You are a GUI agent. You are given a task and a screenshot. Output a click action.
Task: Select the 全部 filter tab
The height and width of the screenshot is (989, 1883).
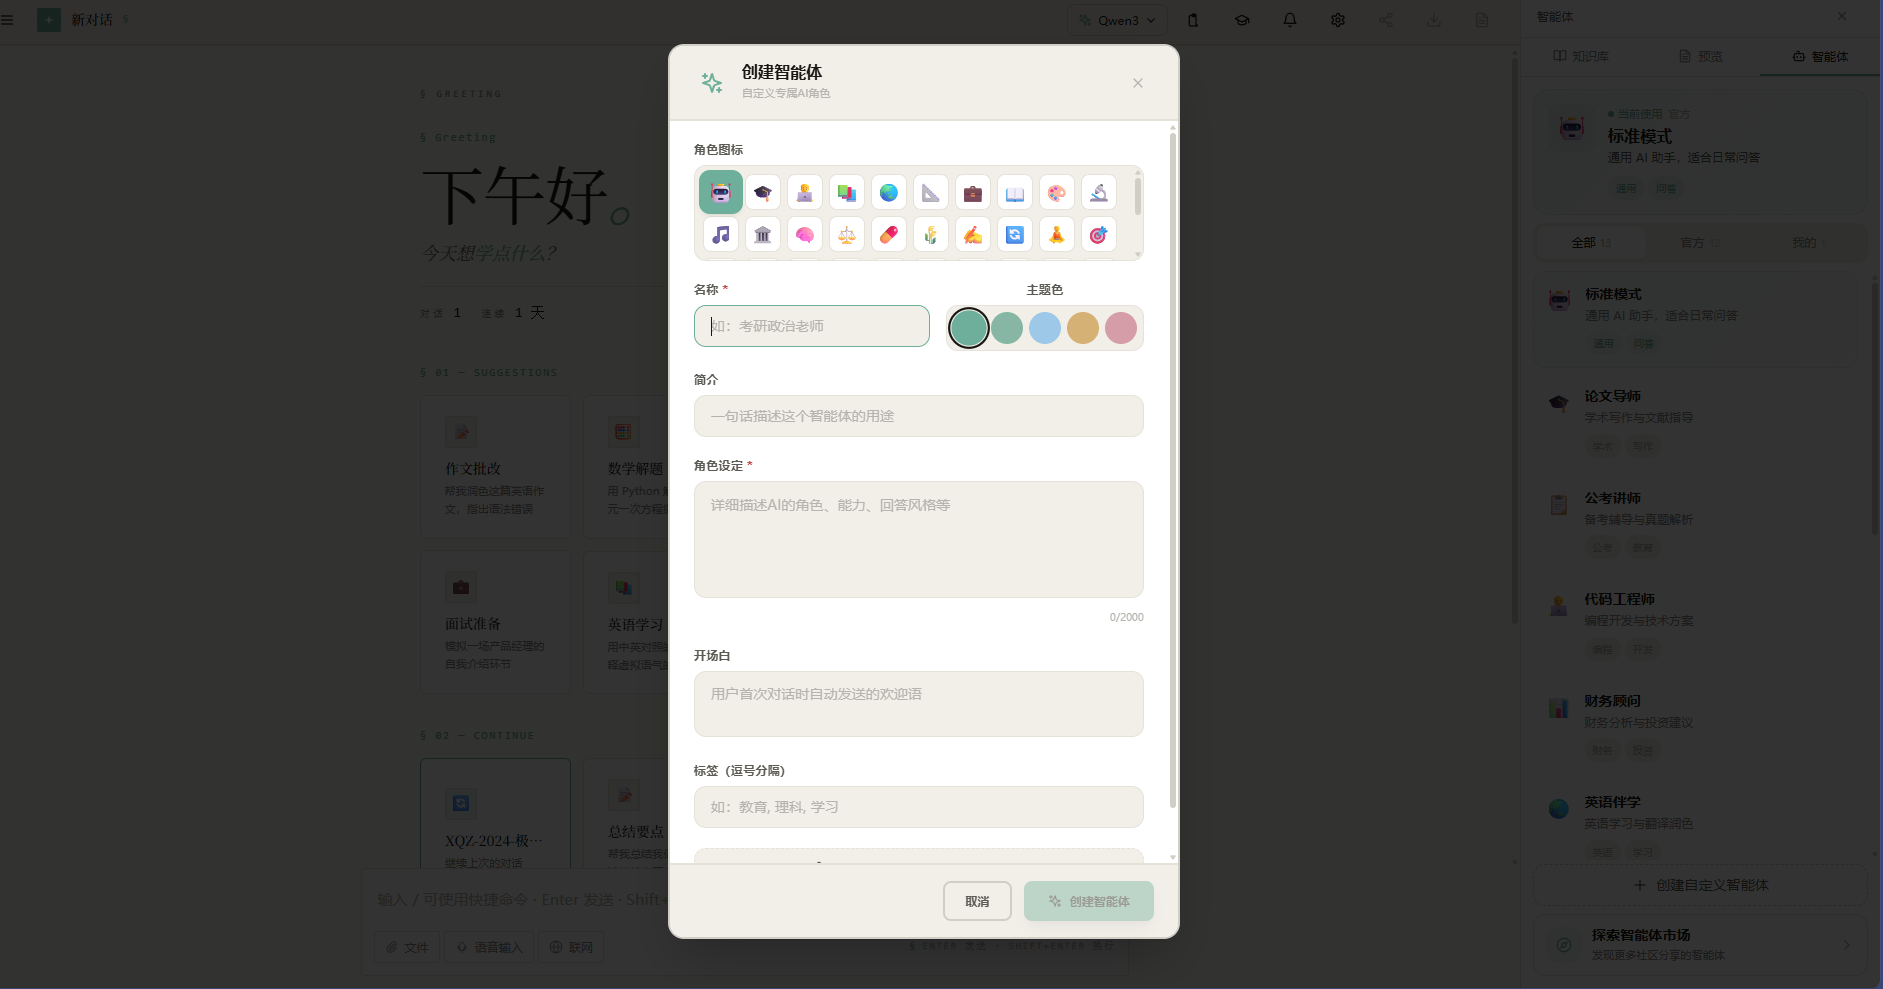[x=1591, y=243]
